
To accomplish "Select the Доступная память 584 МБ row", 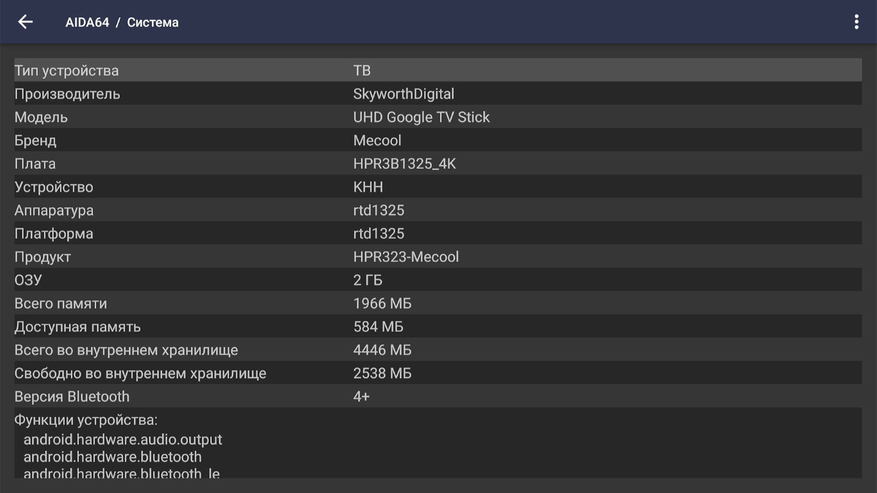I will (437, 327).
